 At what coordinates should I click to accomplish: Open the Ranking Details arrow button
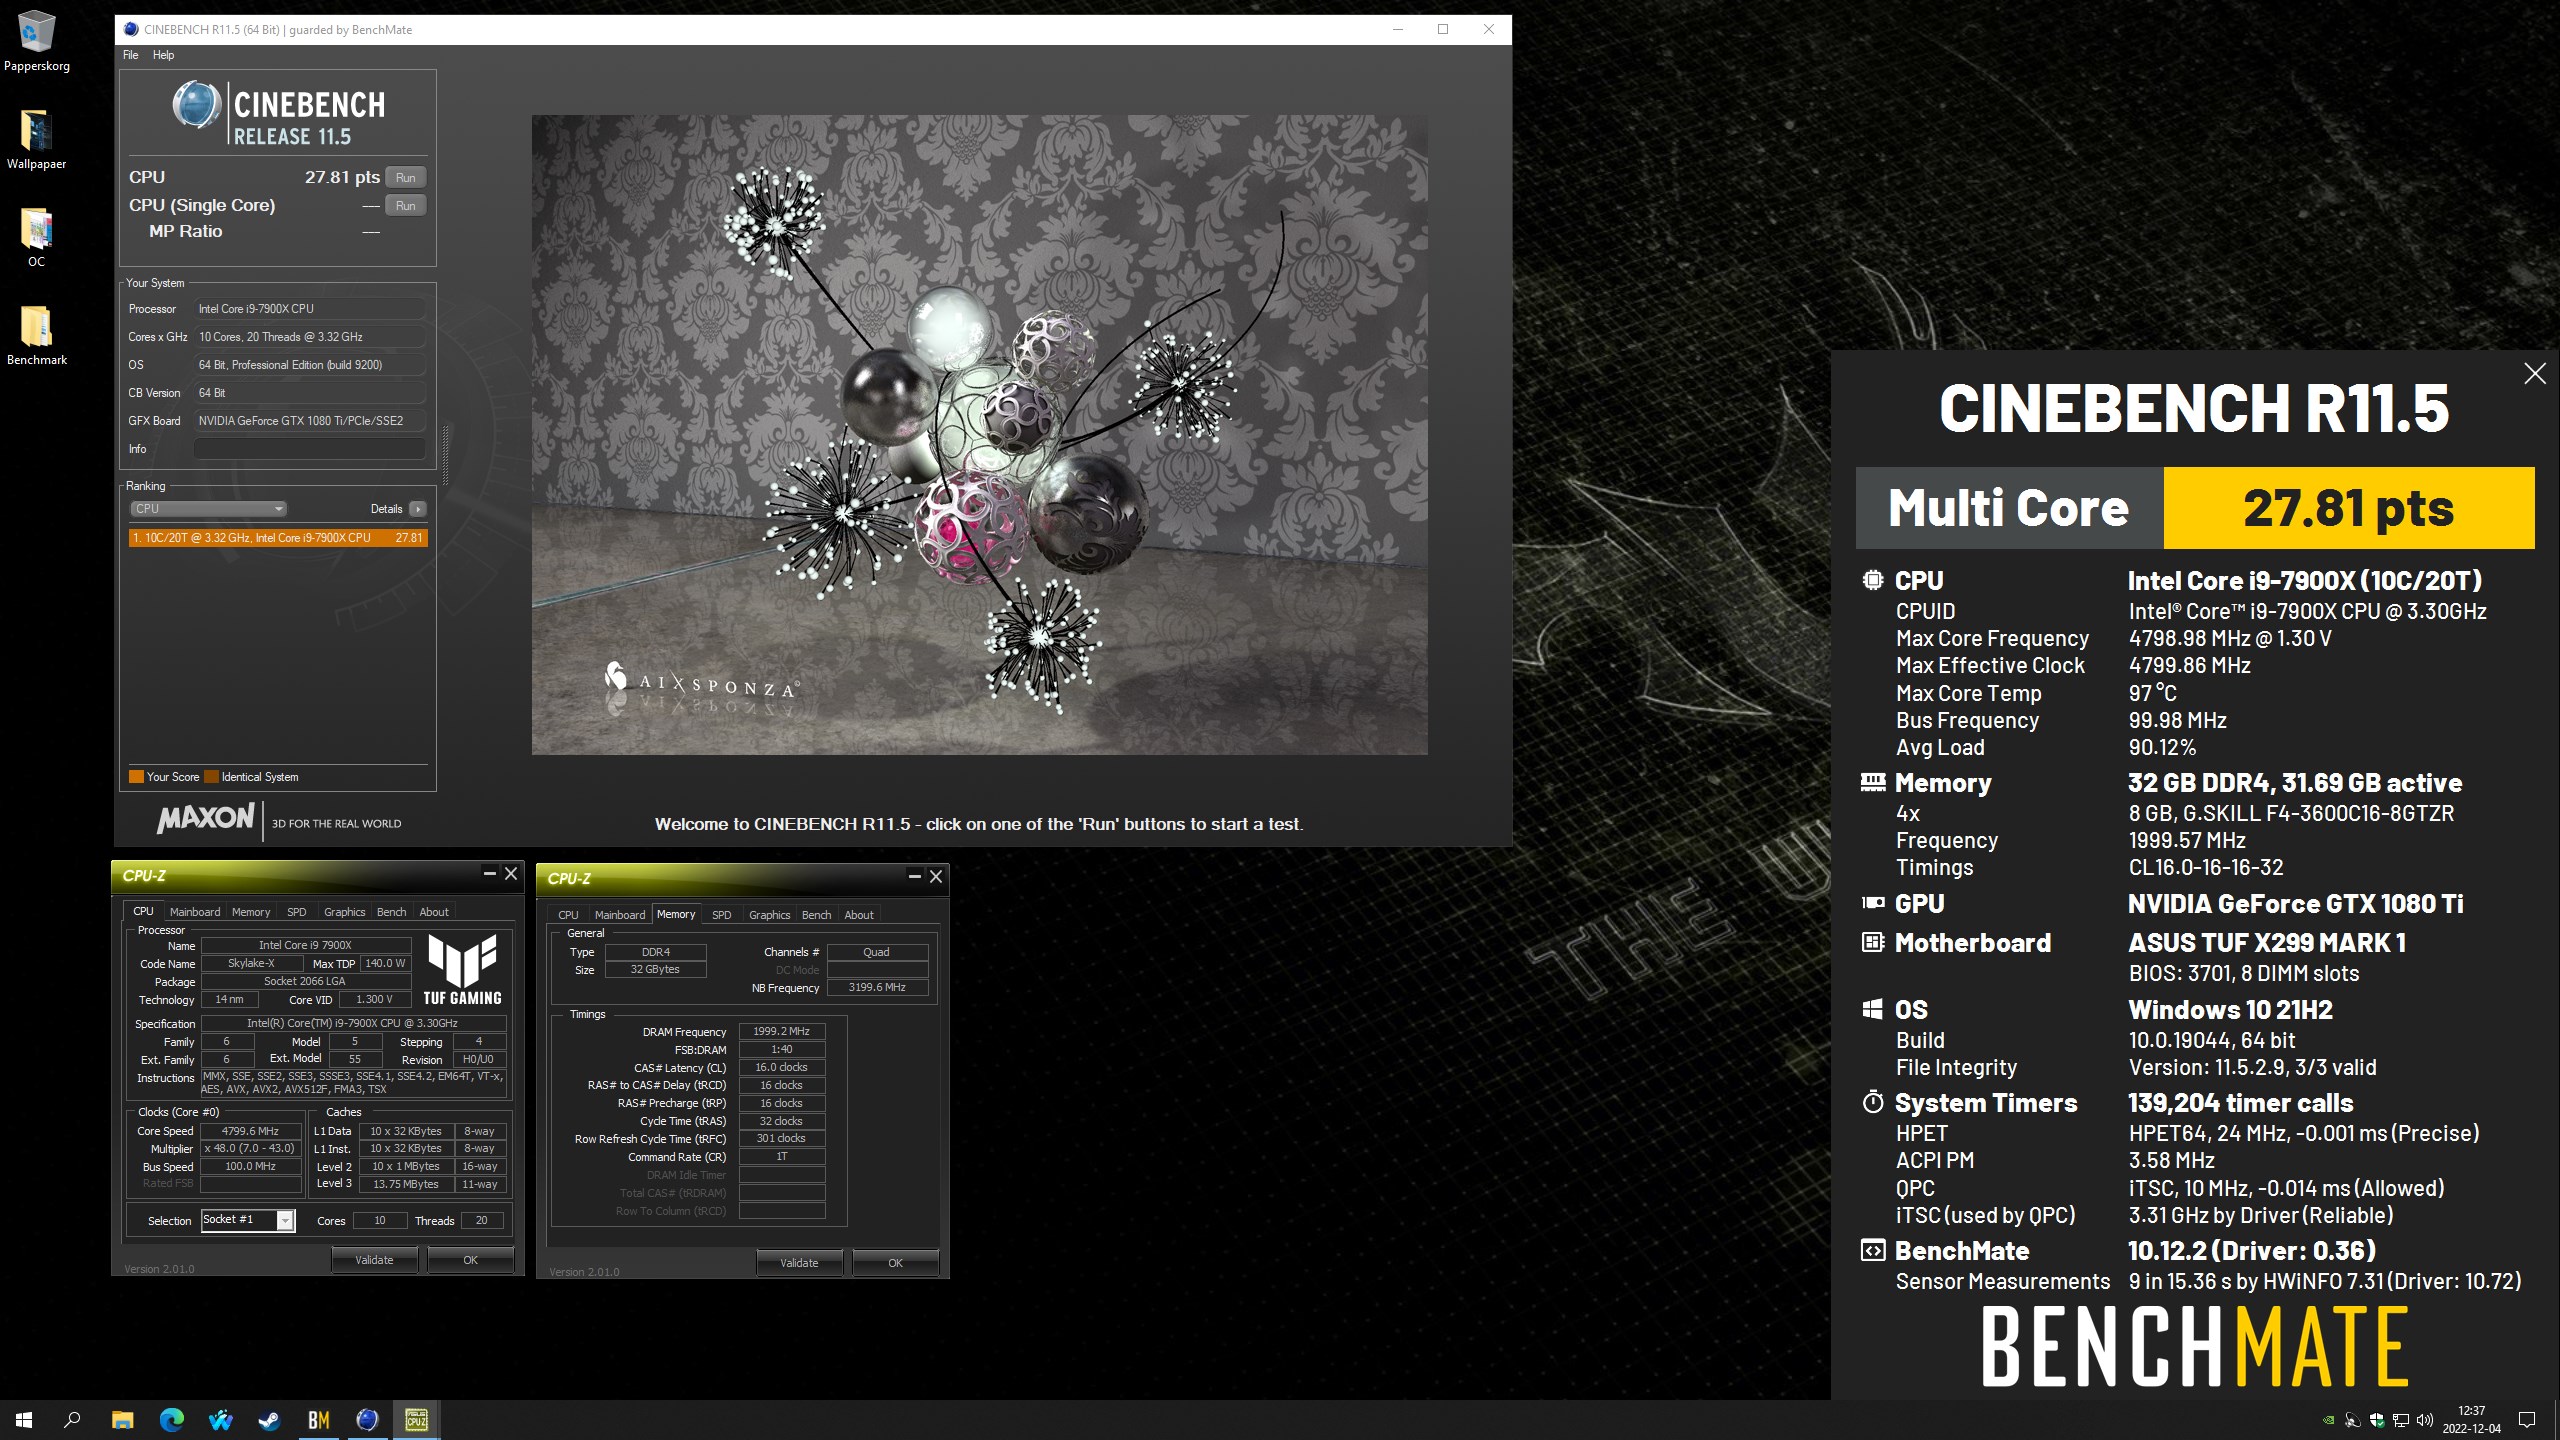pos(418,509)
